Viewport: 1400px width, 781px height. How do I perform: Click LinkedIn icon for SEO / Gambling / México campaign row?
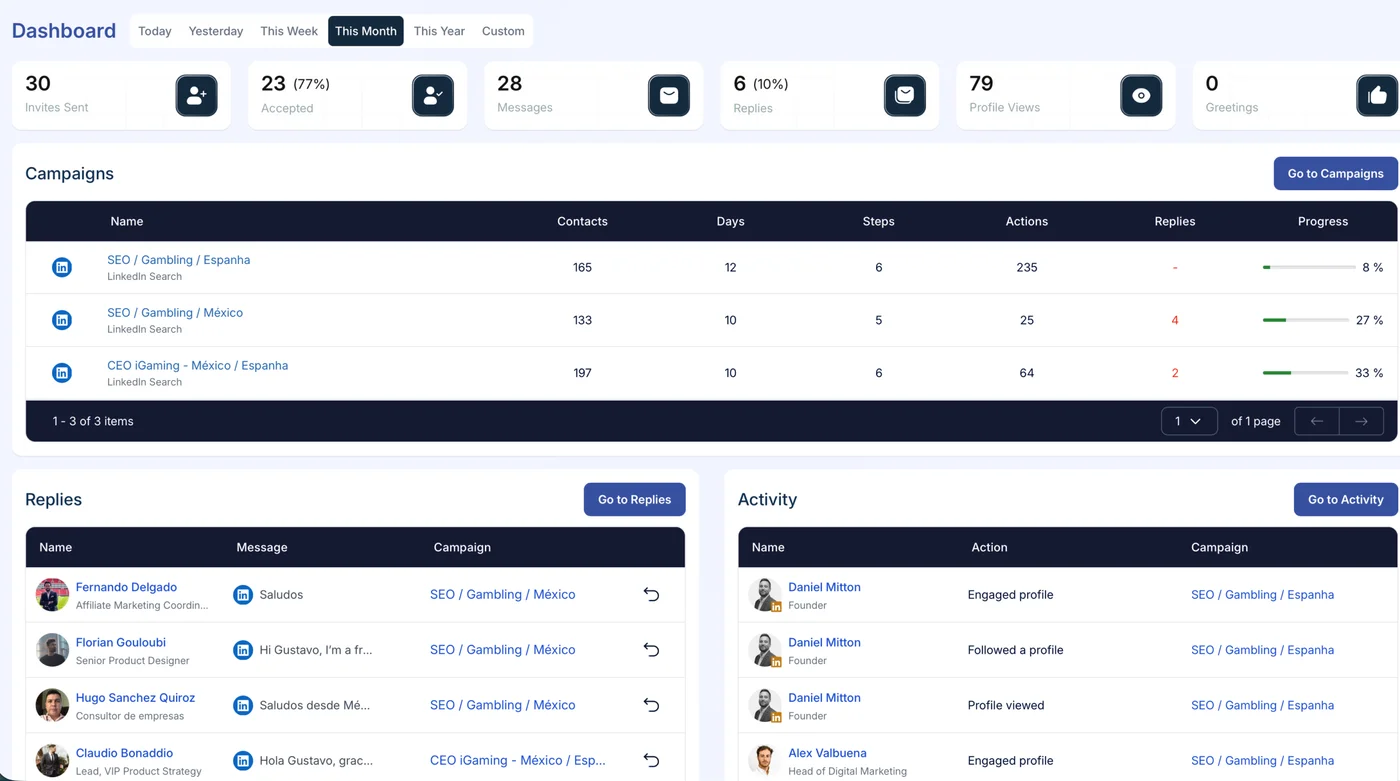62,320
